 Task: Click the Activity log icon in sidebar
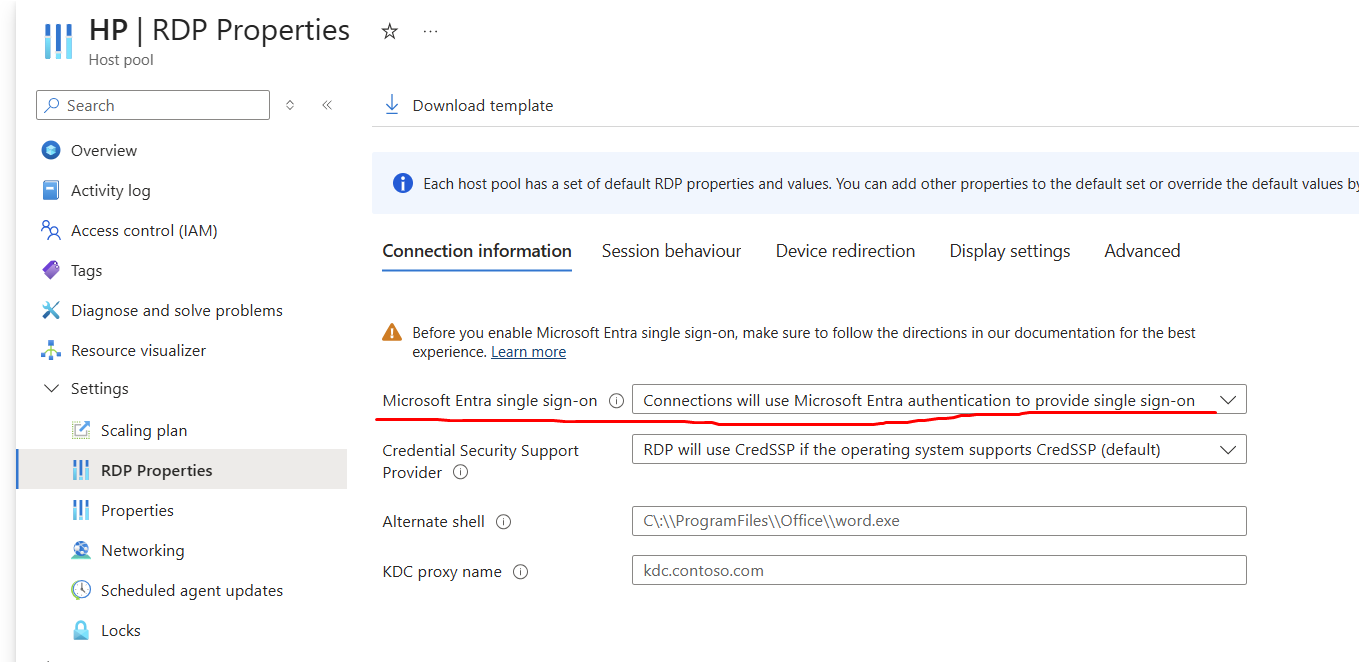click(50, 190)
